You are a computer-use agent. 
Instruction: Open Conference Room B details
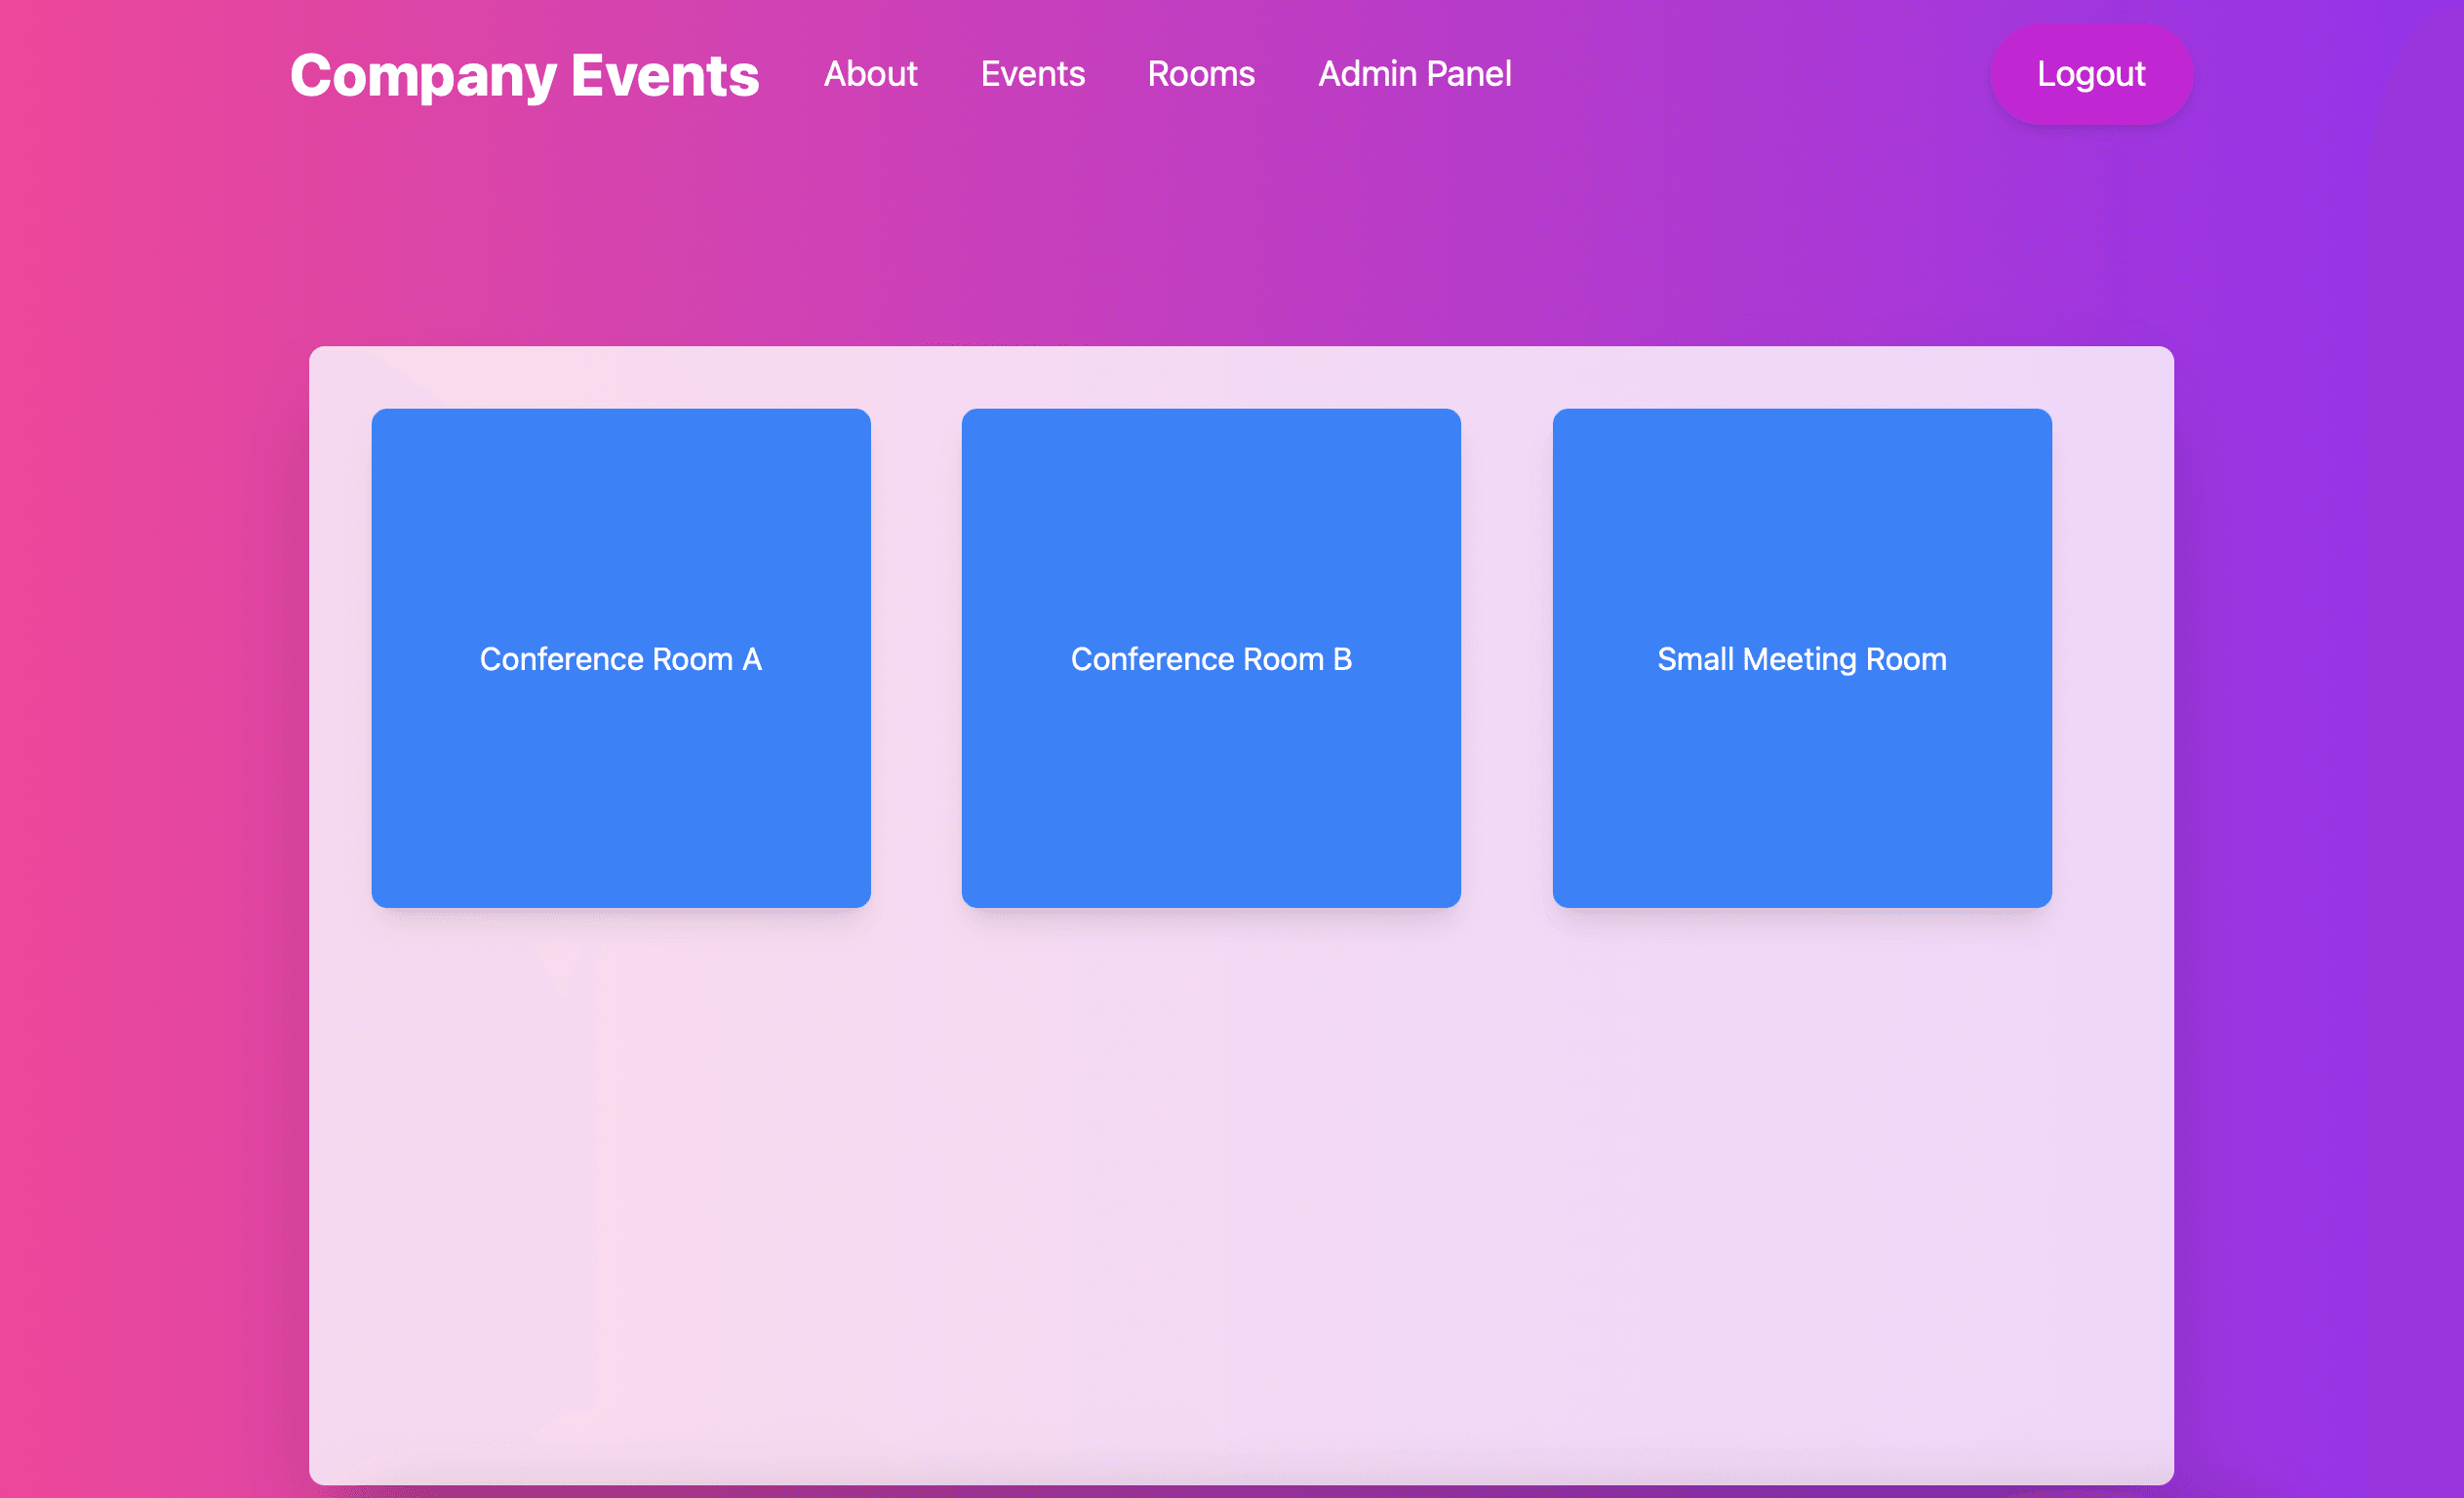pos(1212,658)
